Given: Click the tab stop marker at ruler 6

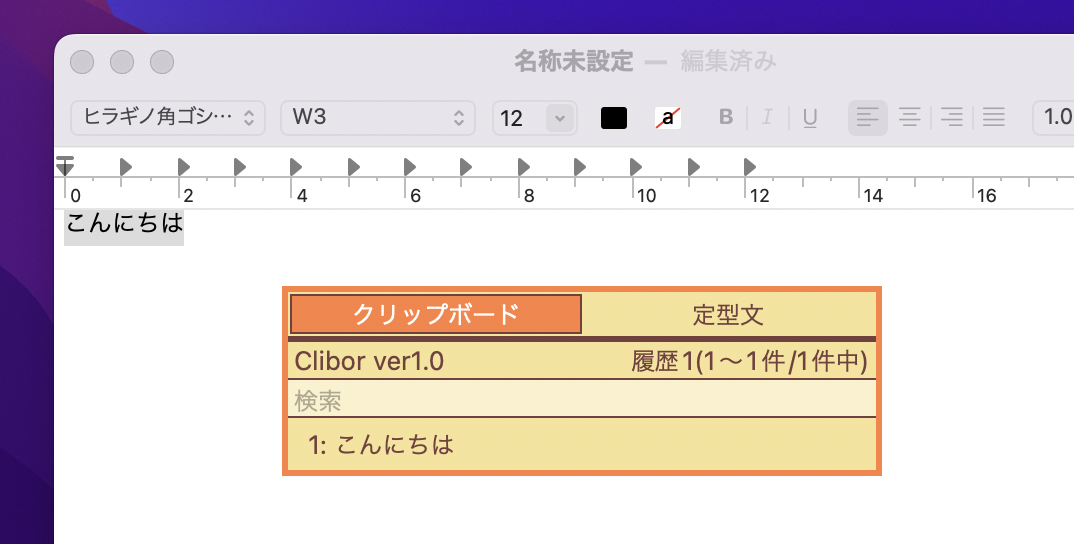Looking at the screenshot, I should [409, 166].
